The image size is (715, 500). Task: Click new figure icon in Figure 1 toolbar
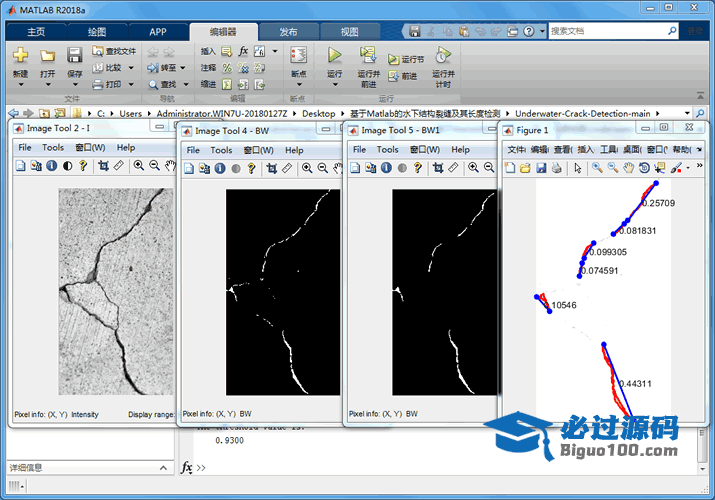point(510,168)
